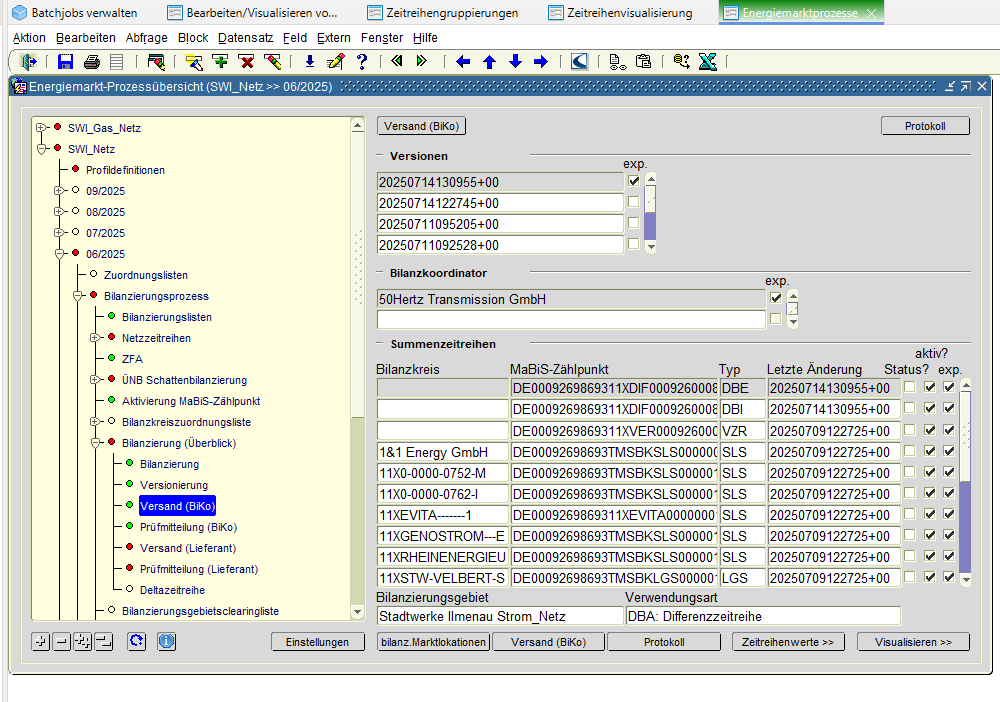Click the blue refresh icon below tree
Screen dimensions: 1000x702
coord(136,641)
